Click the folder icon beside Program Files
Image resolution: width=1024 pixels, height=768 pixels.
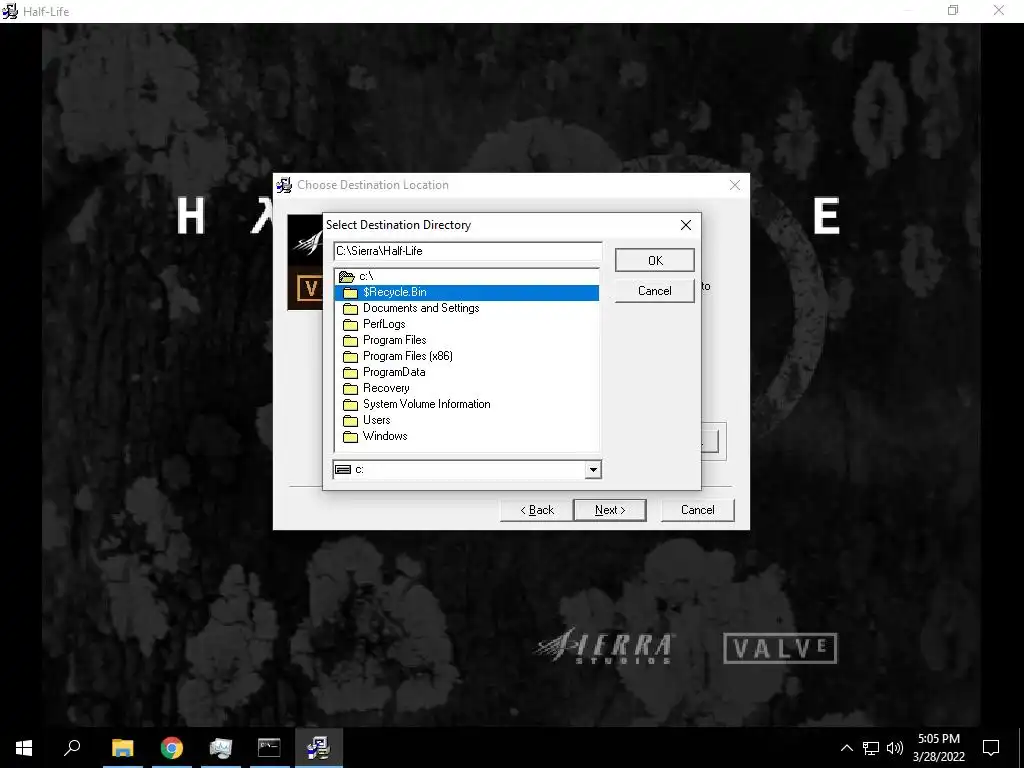coord(351,341)
